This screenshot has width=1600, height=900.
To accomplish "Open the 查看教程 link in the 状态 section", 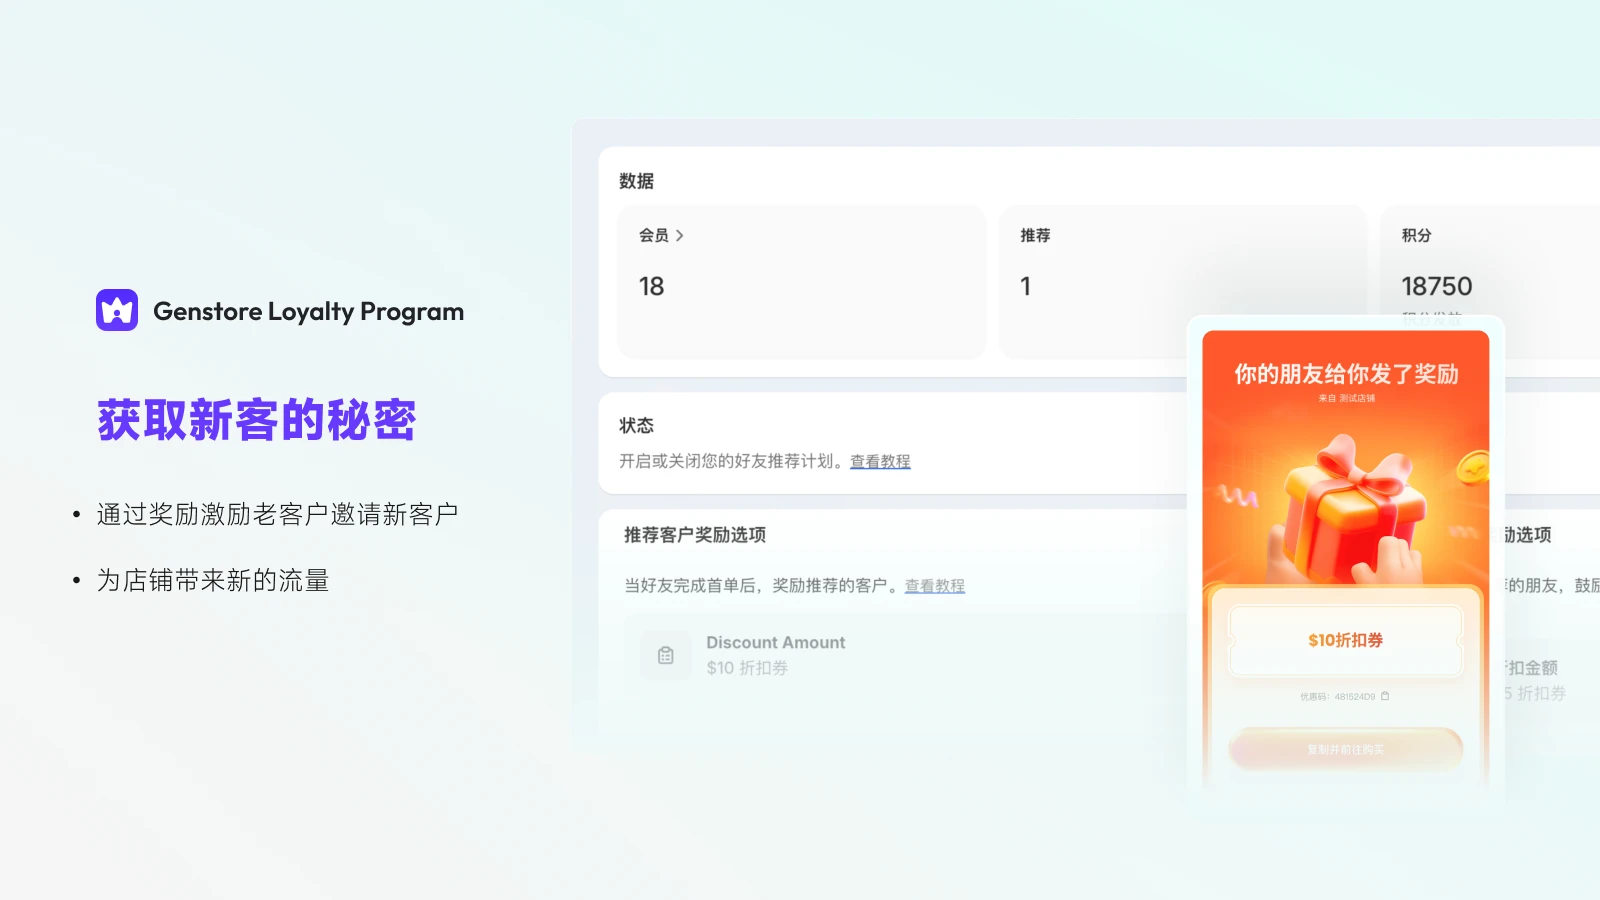I will (880, 461).
